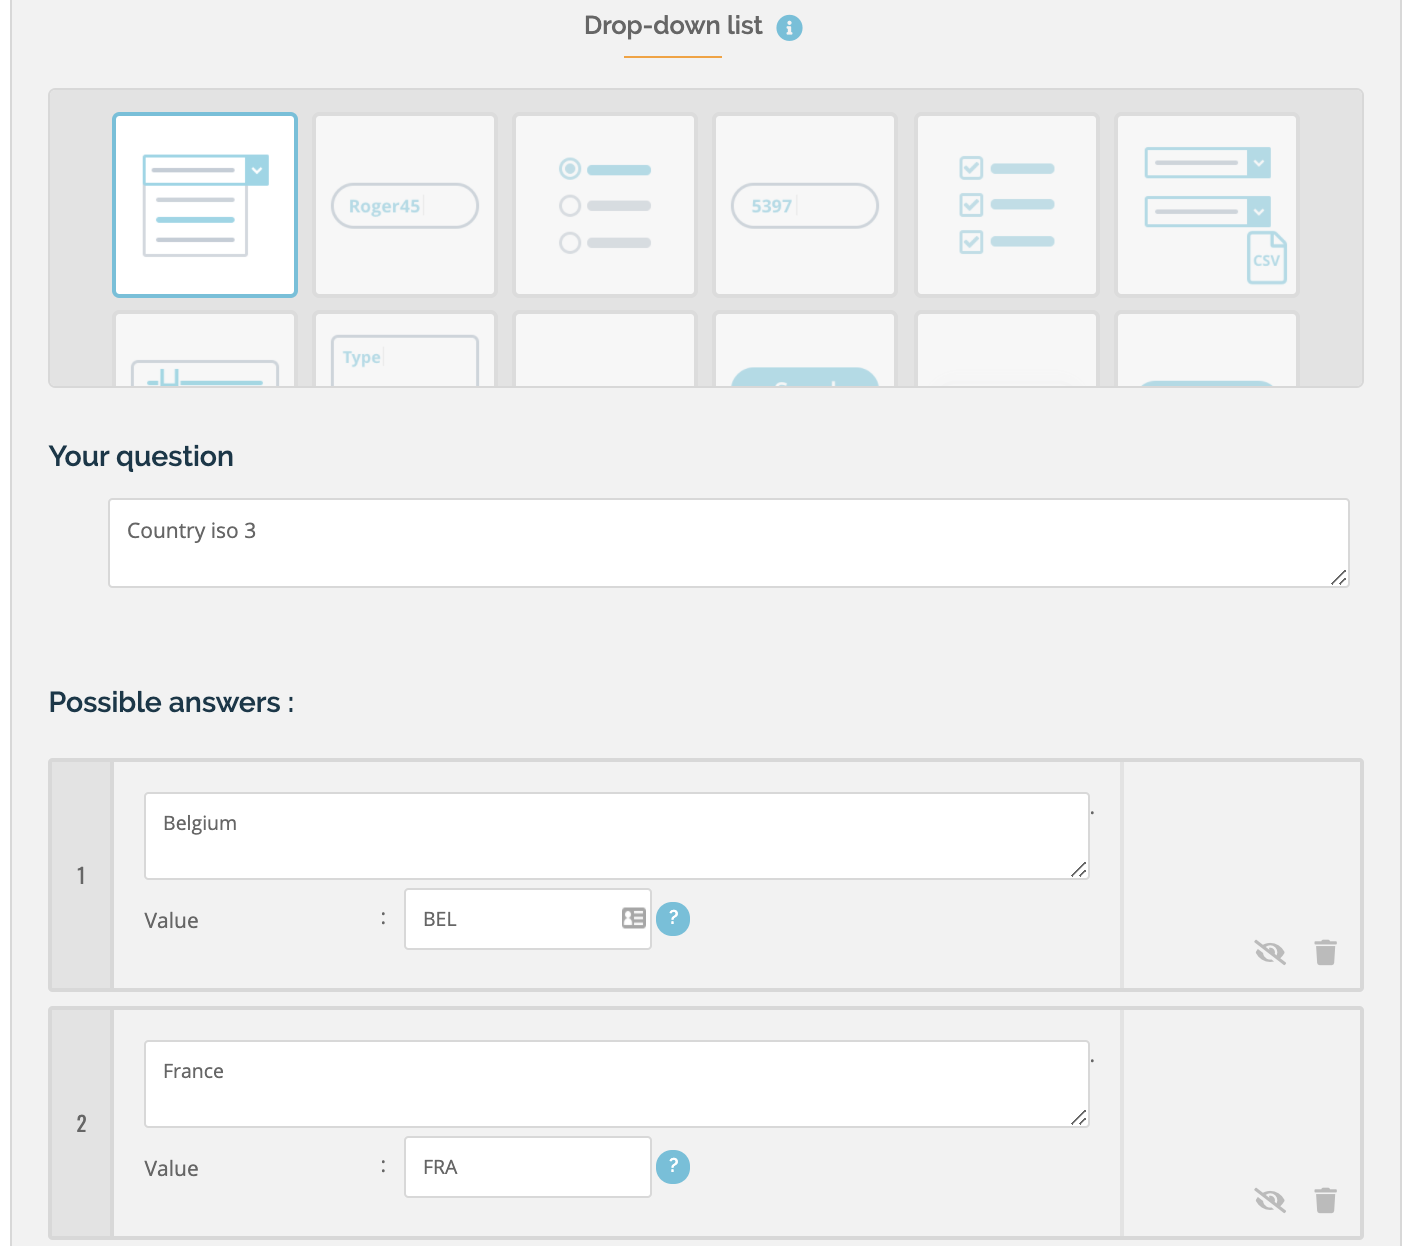
Task: Select the drop-down list question type tile
Action: [205, 205]
